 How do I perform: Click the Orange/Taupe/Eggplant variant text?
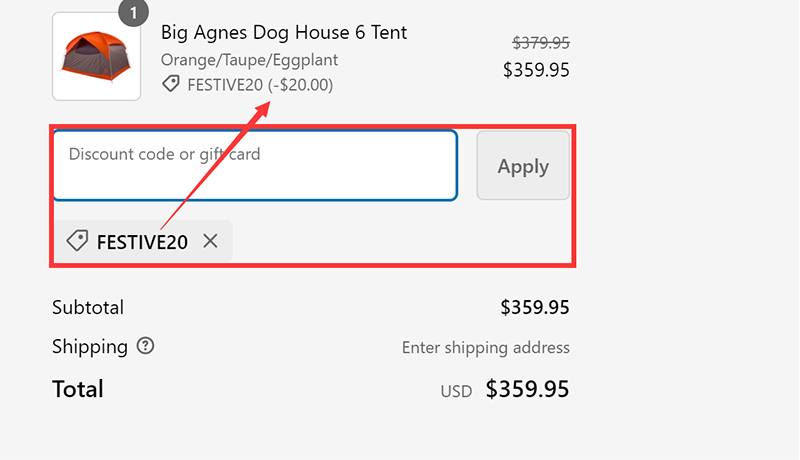[x=249, y=60]
